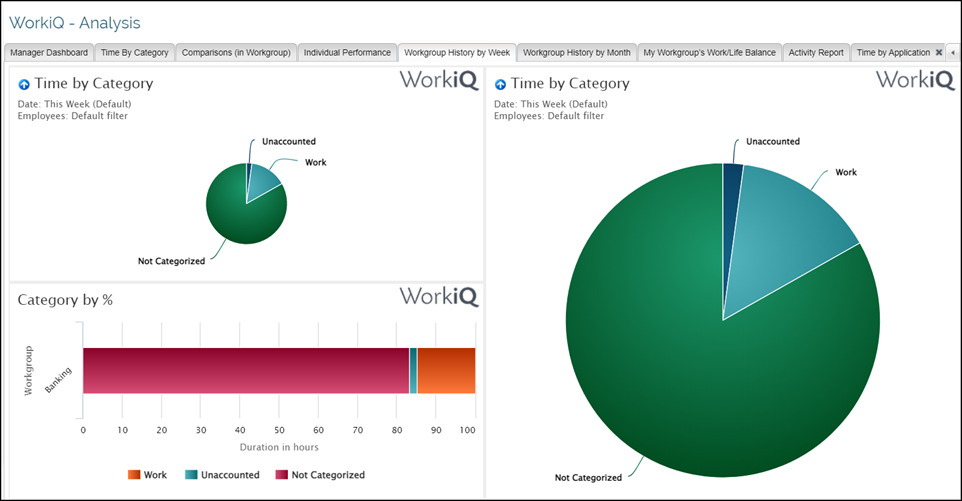Click the crimson Not Categorized bar segment
The width and height of the screenshot is (962, 501).
pos(245,370)
